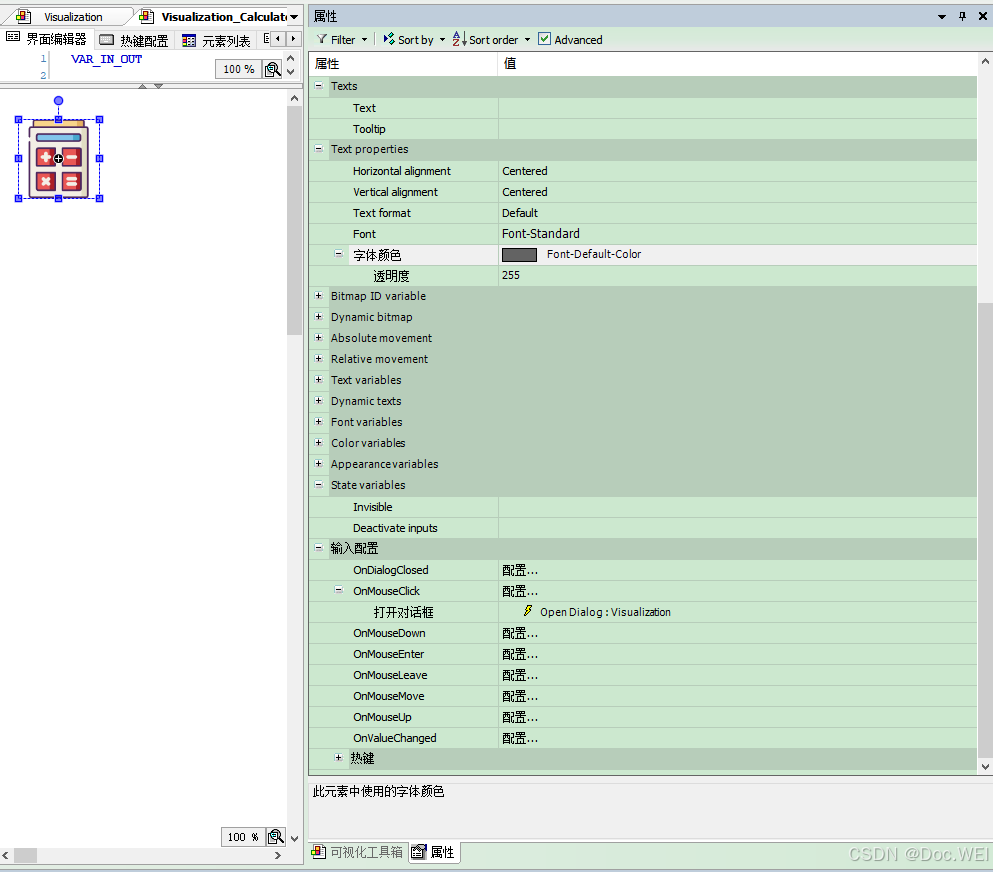Viewport: 993px width, 872px height.
Task: Click 配置... for OnMouseDown
Action: (x=520, y=633)
